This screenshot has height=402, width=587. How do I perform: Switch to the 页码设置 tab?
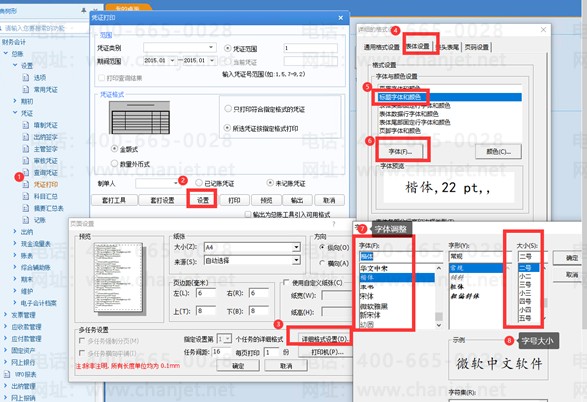tap(477, 47)
